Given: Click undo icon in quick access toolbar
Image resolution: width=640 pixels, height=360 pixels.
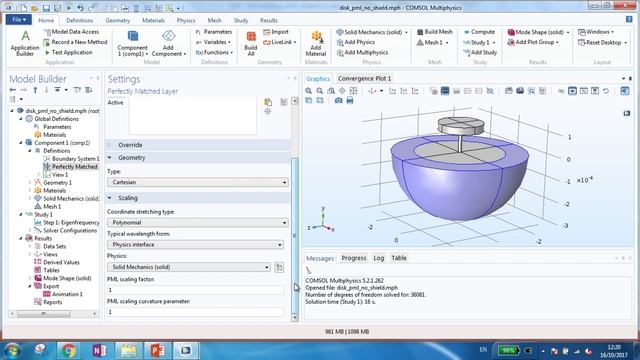Looking at the screenshot, I should 80,8.
